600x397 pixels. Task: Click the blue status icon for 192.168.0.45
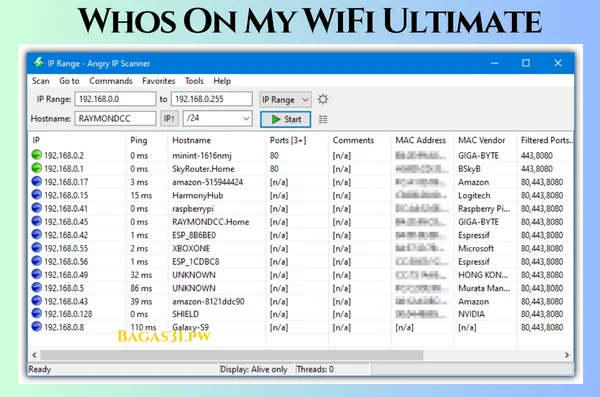coord(36,221)
